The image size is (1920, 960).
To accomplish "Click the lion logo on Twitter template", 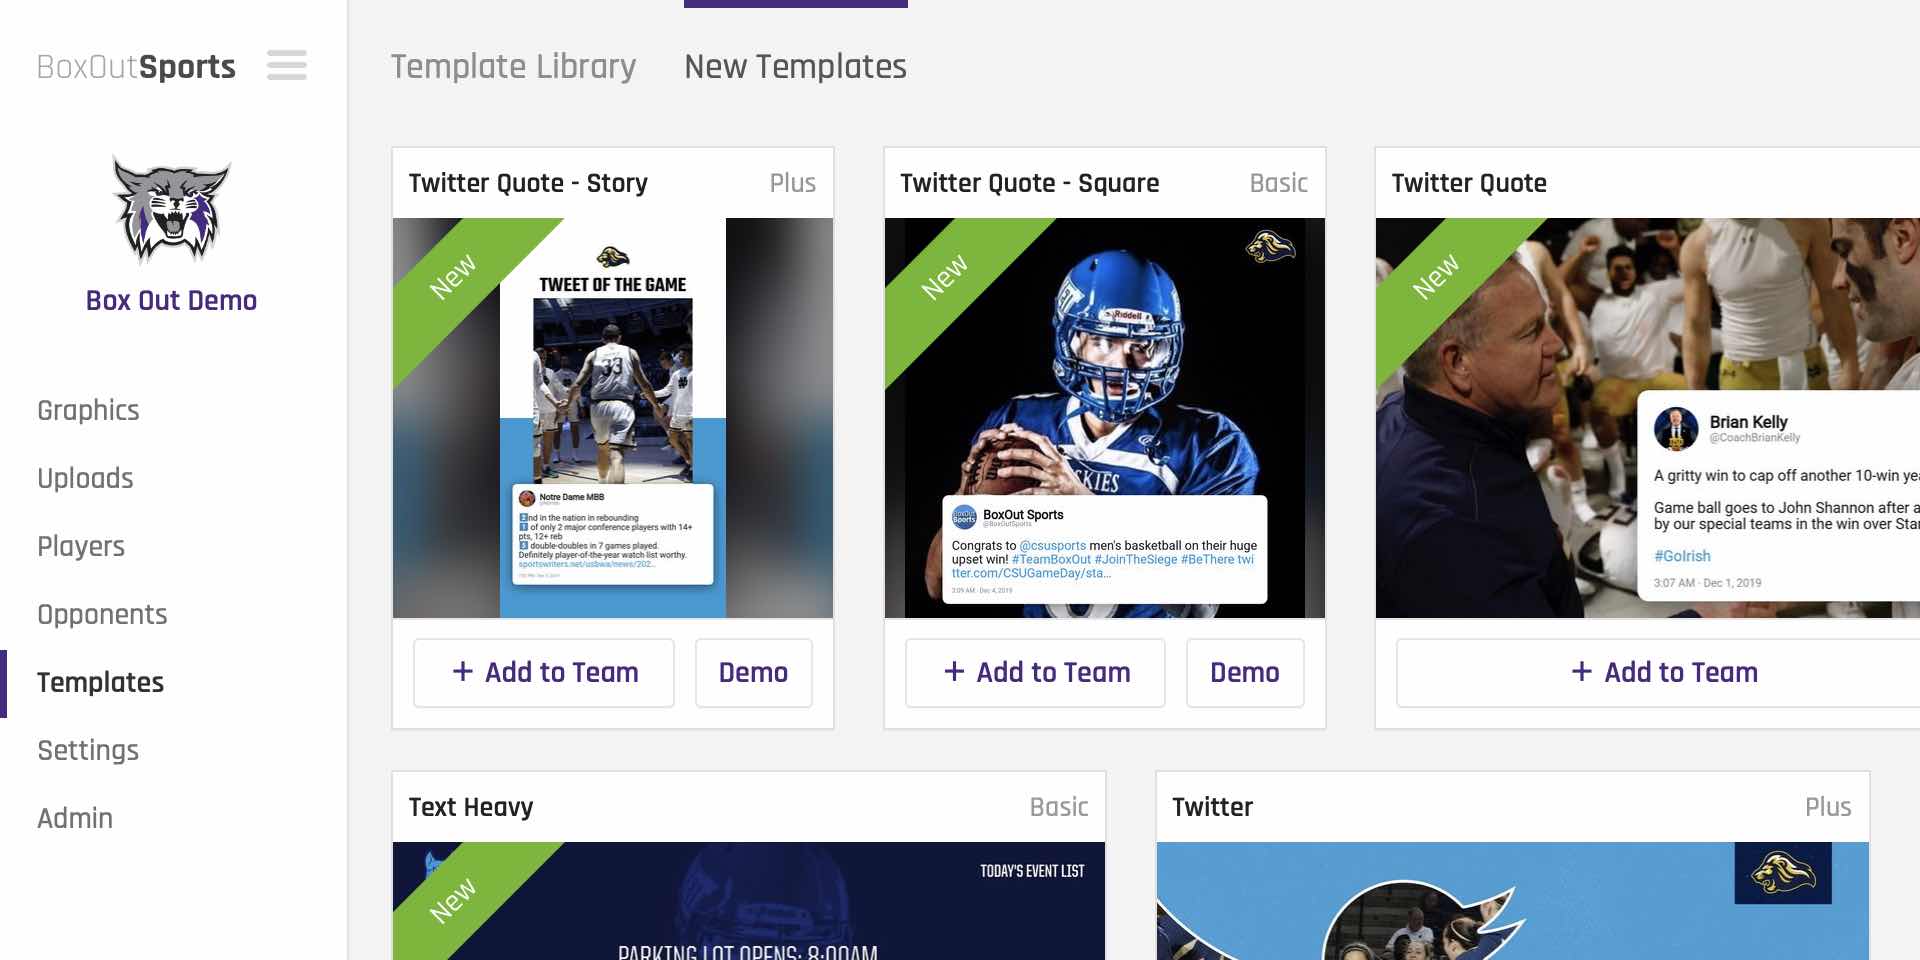I will pyautogui.click(x=1783, y=873).
